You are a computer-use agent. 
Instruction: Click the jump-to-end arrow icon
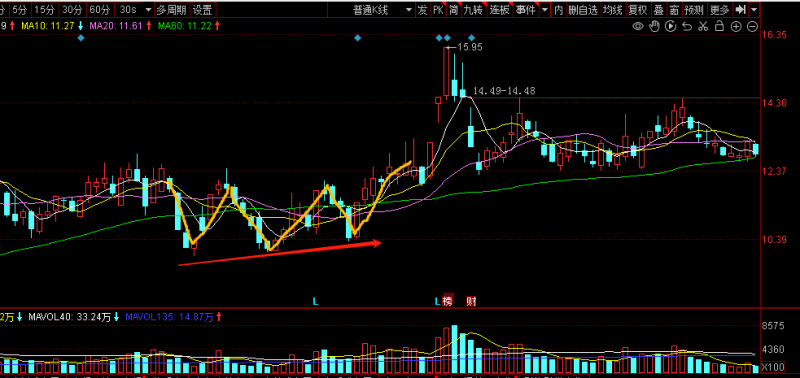click(x=740, y=9)
